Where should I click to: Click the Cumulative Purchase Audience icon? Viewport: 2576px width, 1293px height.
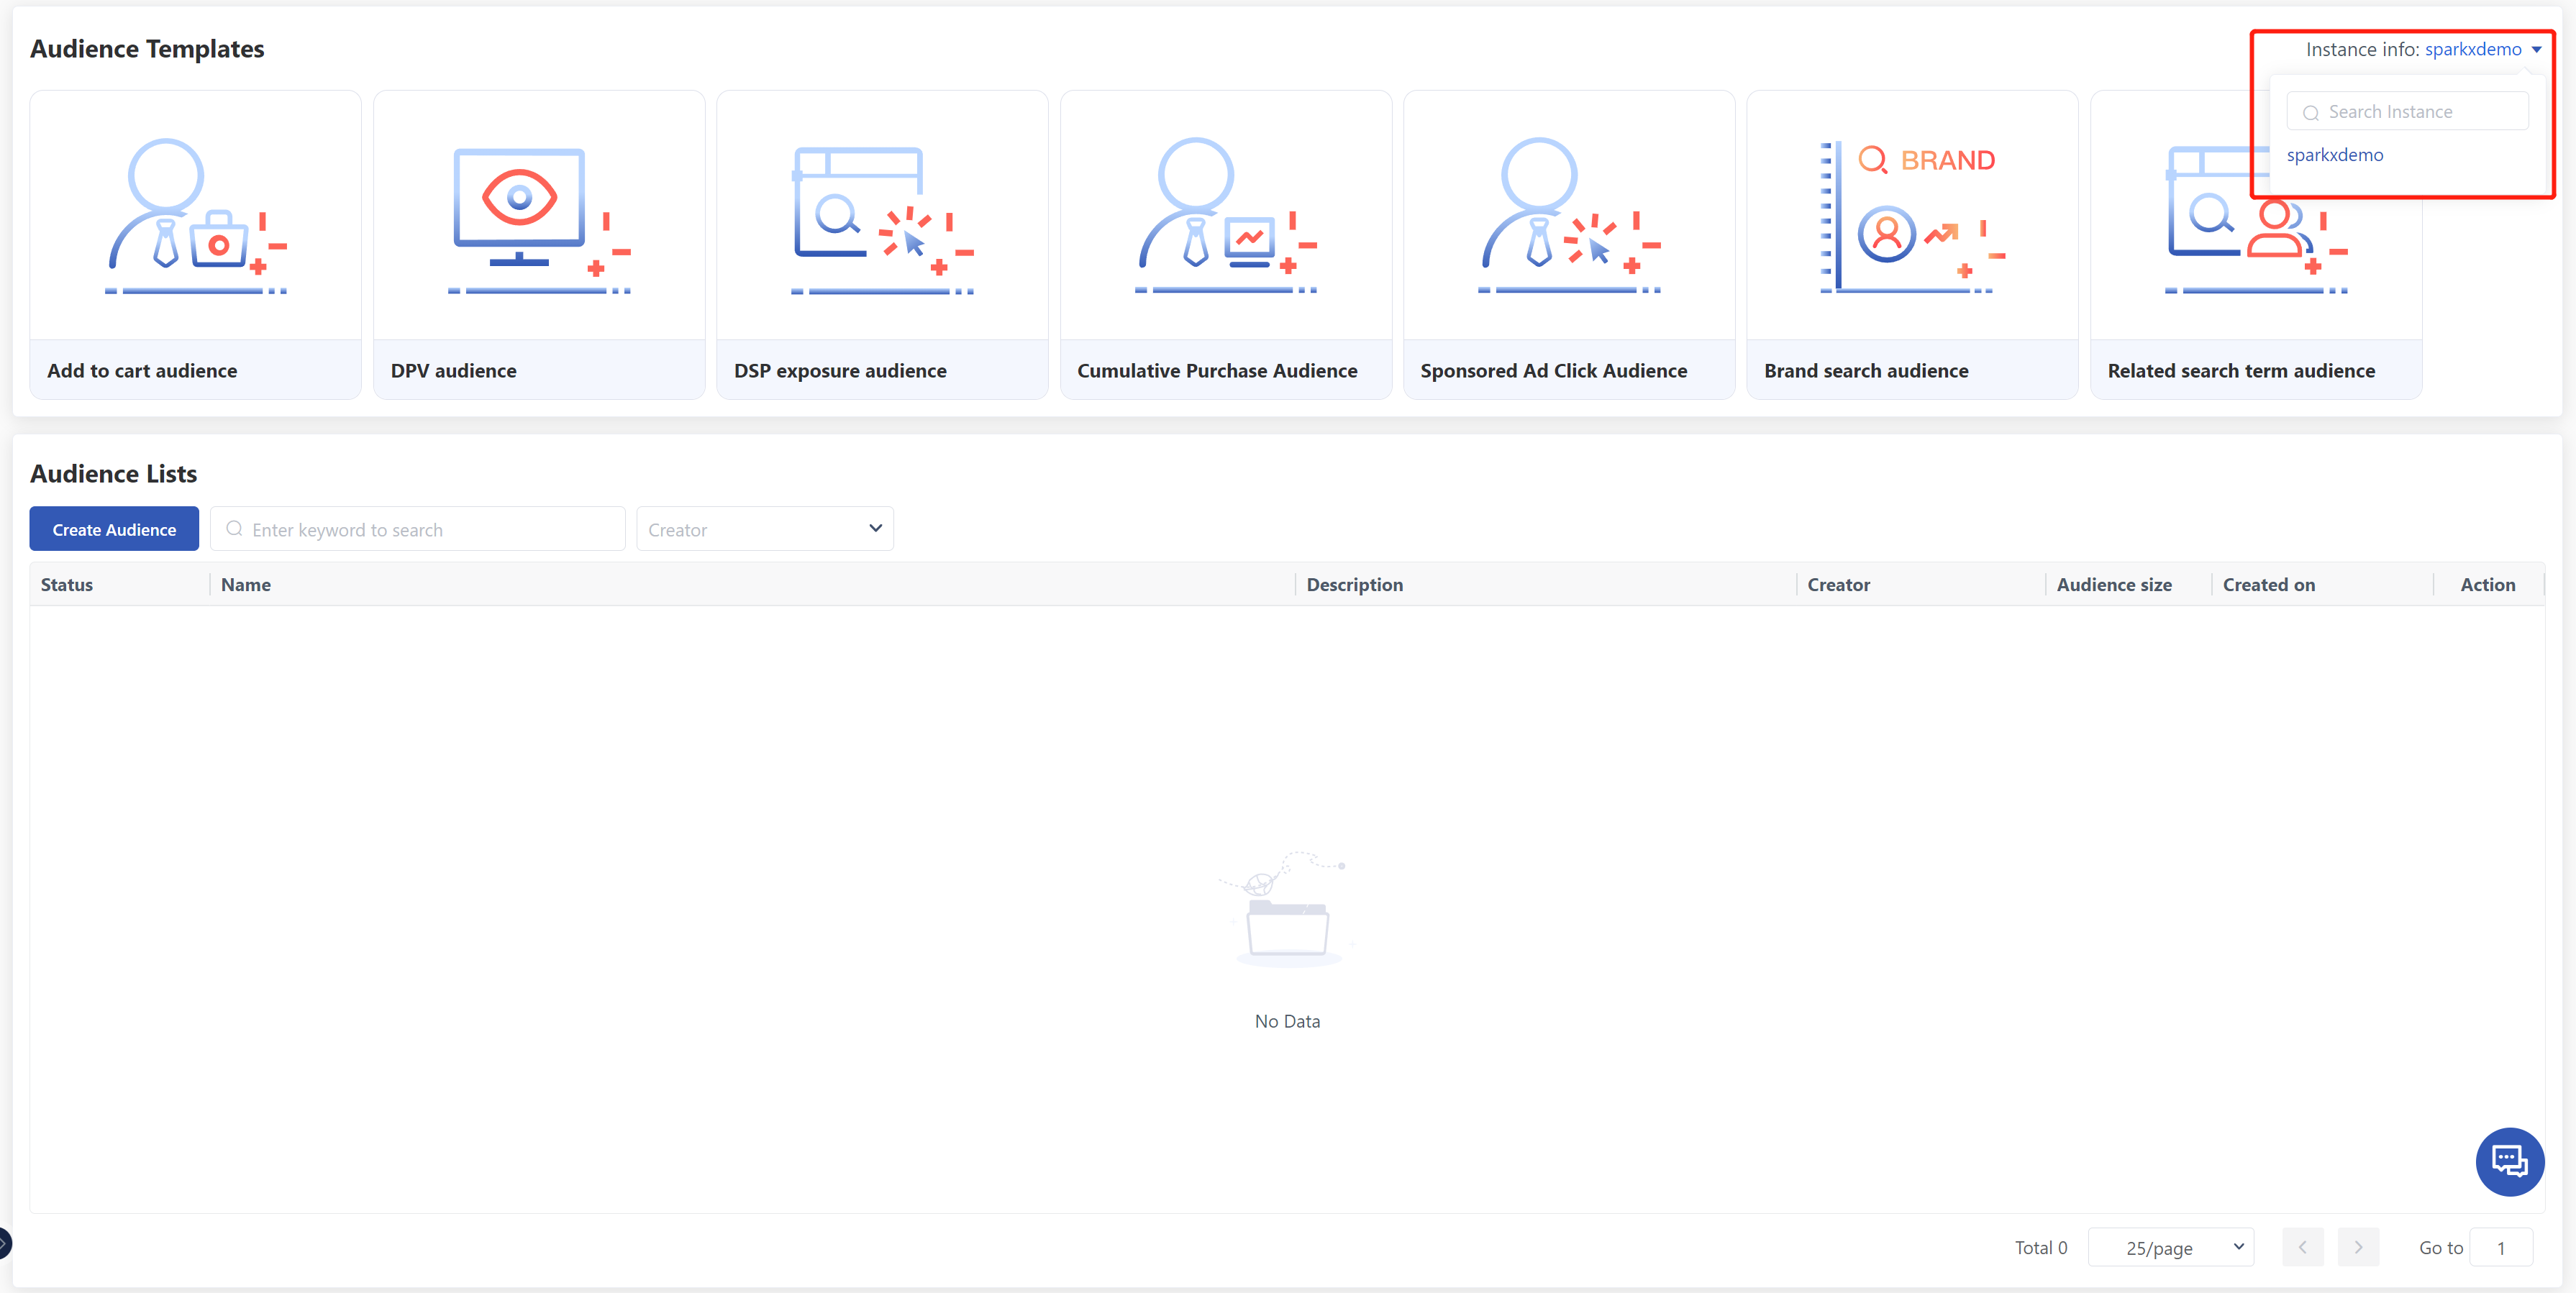coord(1225,216)
